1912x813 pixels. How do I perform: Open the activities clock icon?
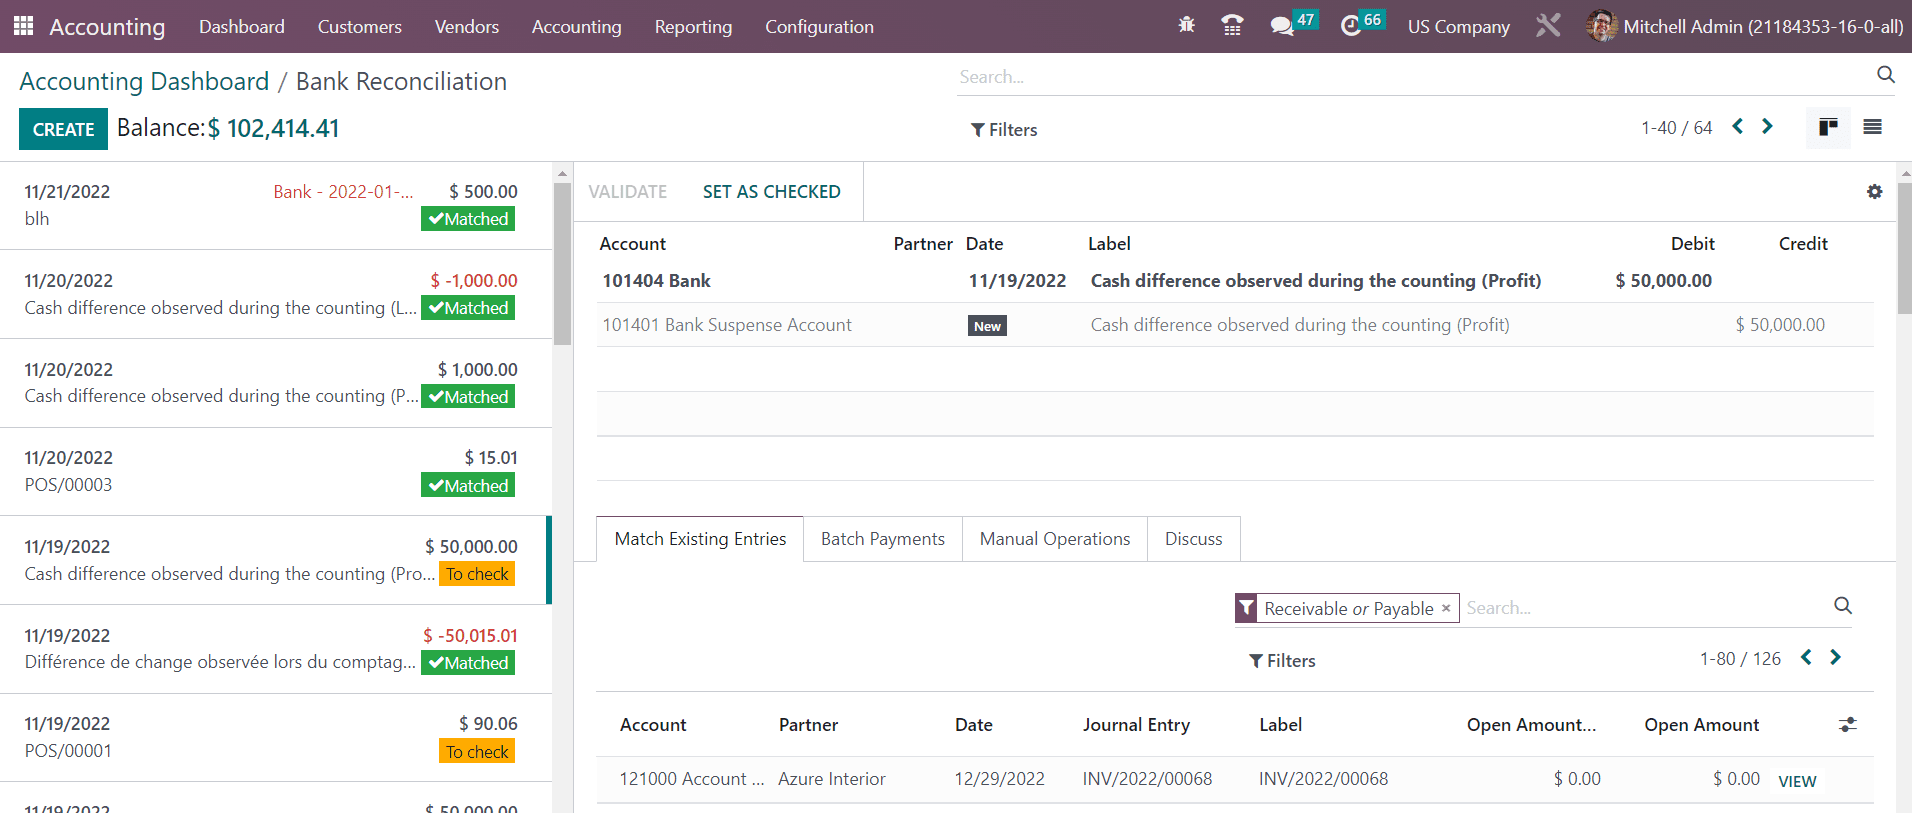[1351, 26]
